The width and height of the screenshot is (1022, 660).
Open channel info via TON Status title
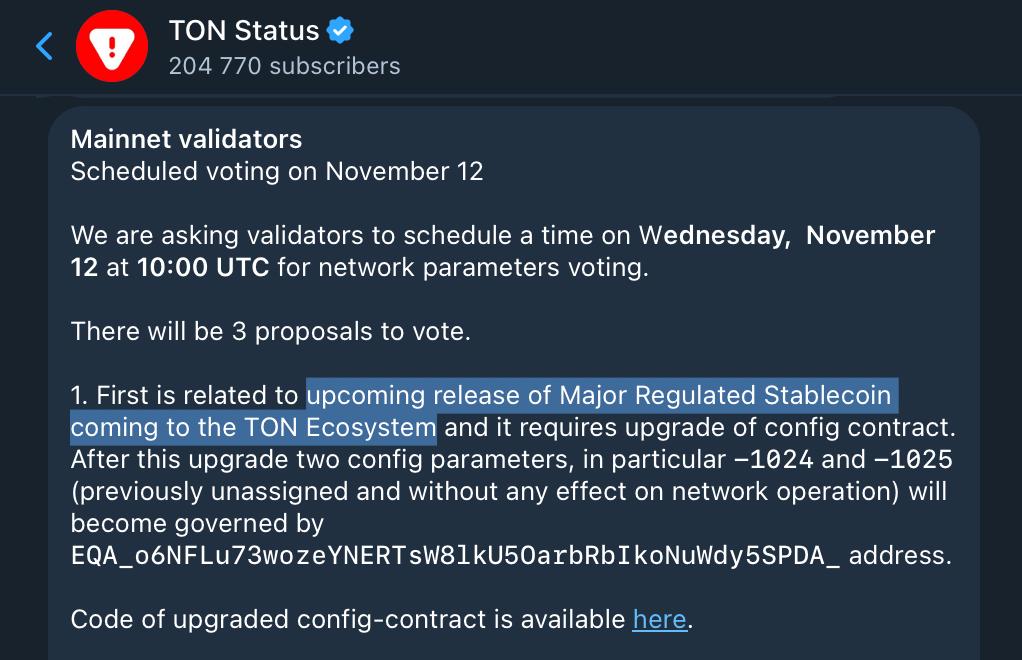point(244,31)
